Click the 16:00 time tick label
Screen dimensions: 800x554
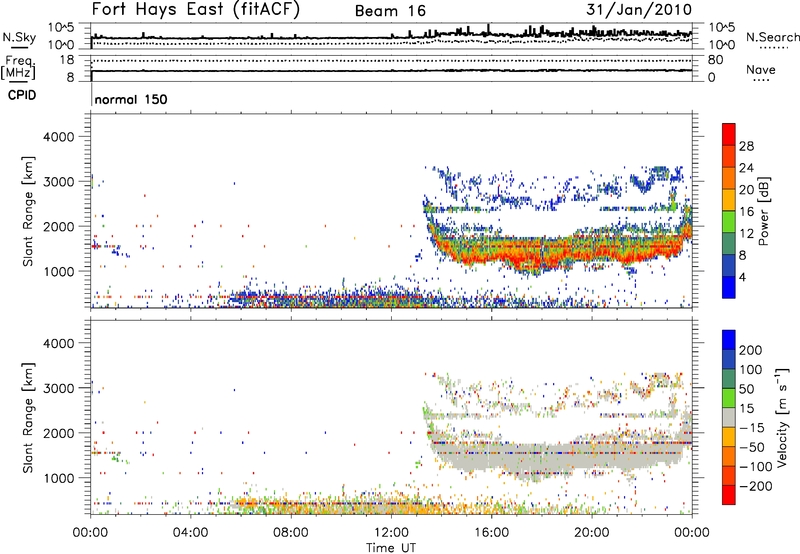tap(491, 533)
